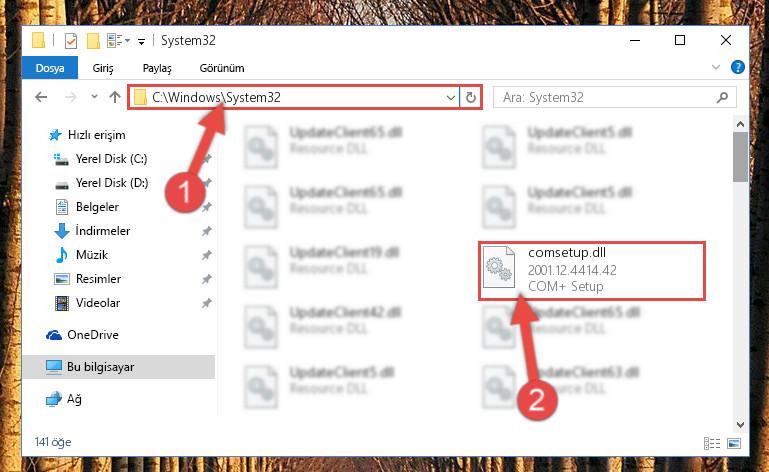The height and width of the screenshot is (472, 769).
Task: Switch to large icons view in status bar
Action: click(x=734, y=444)
